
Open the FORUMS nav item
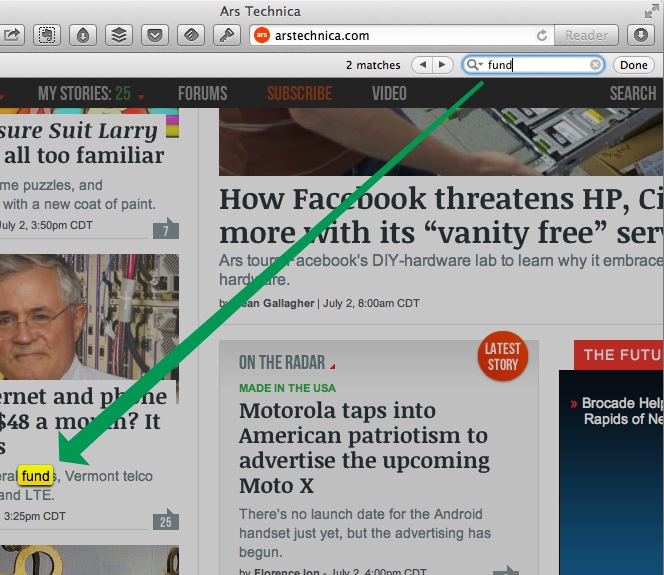[x=202, y=94]
